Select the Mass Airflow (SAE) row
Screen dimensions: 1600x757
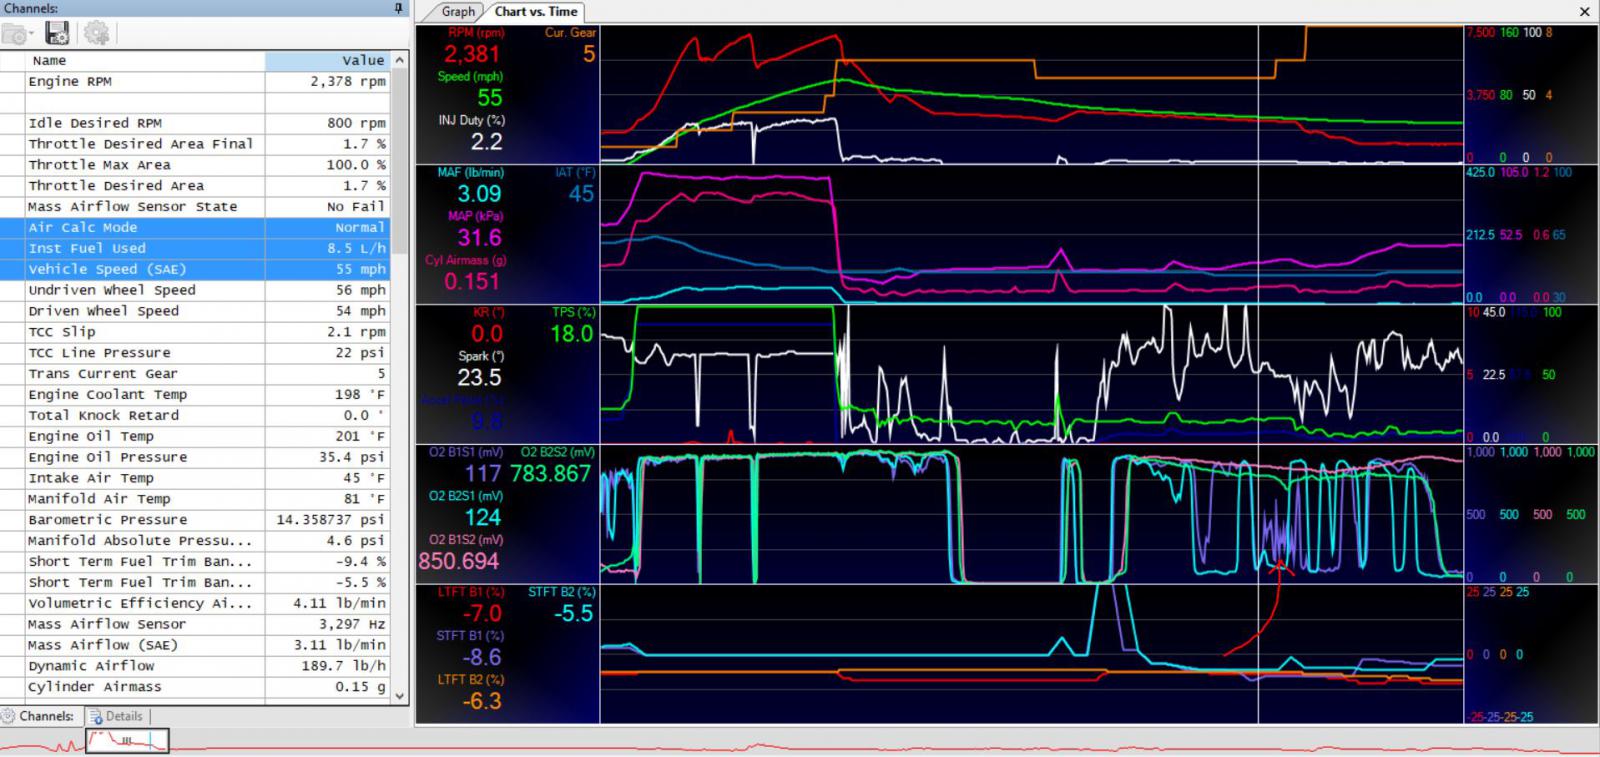click(195, 645)
